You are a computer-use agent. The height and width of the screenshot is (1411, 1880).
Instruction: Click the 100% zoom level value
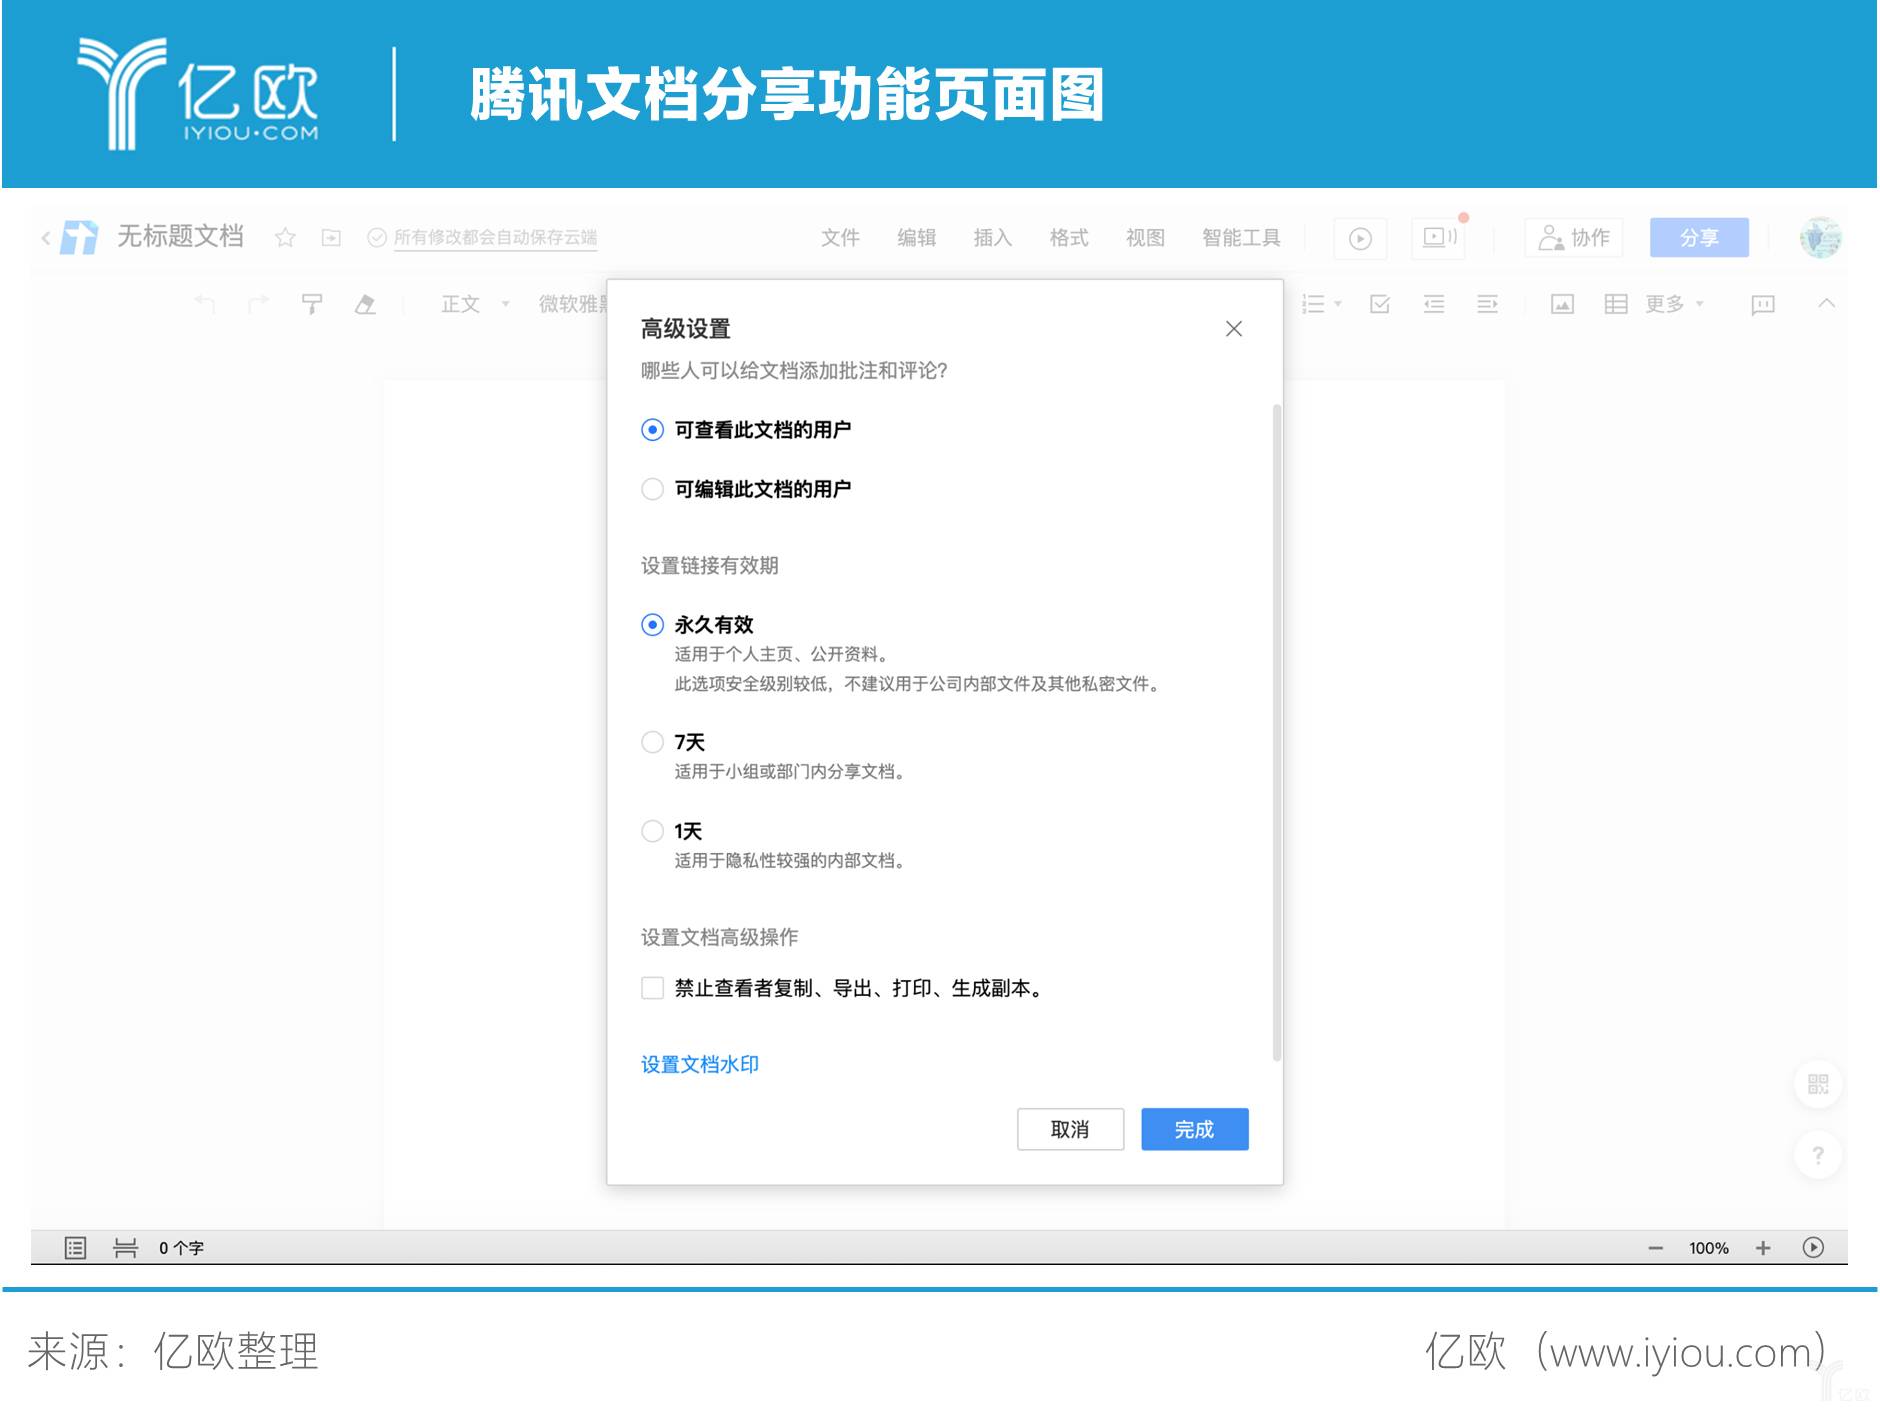click(x=1709, y=1248)
